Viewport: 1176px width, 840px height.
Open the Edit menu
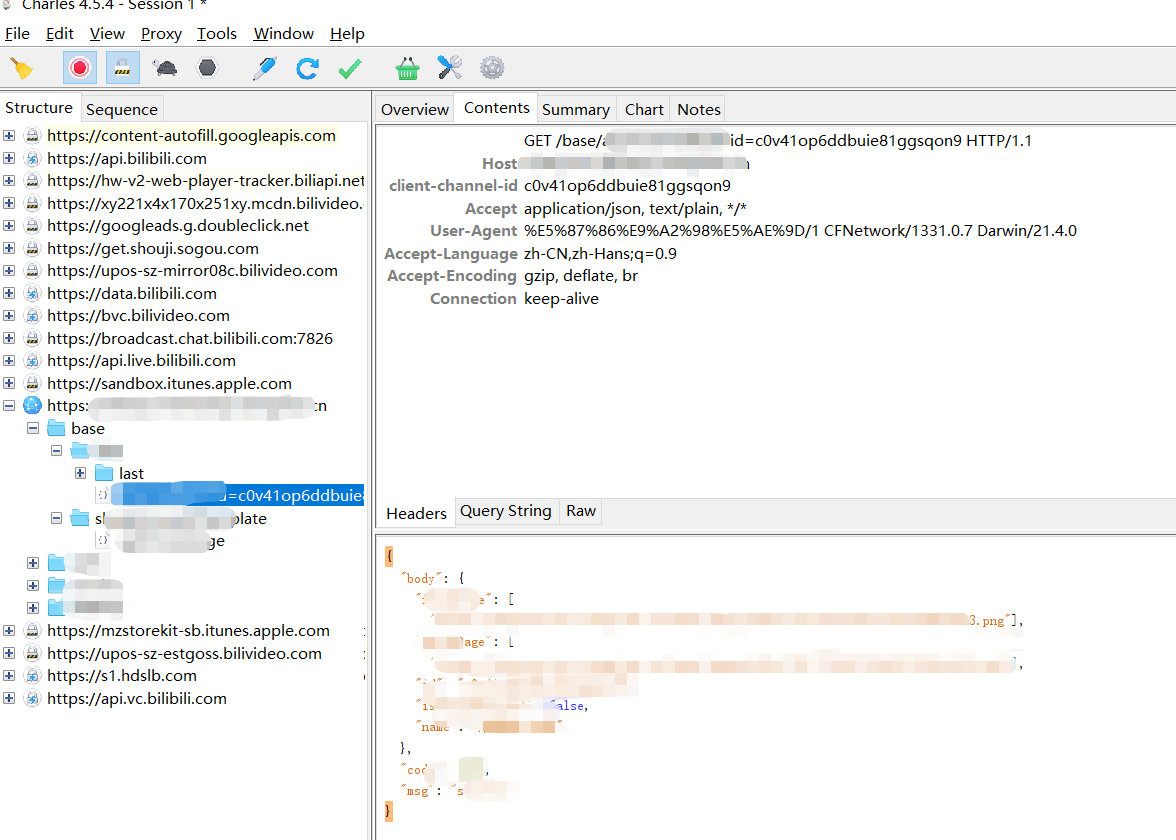tap(59, 34)
